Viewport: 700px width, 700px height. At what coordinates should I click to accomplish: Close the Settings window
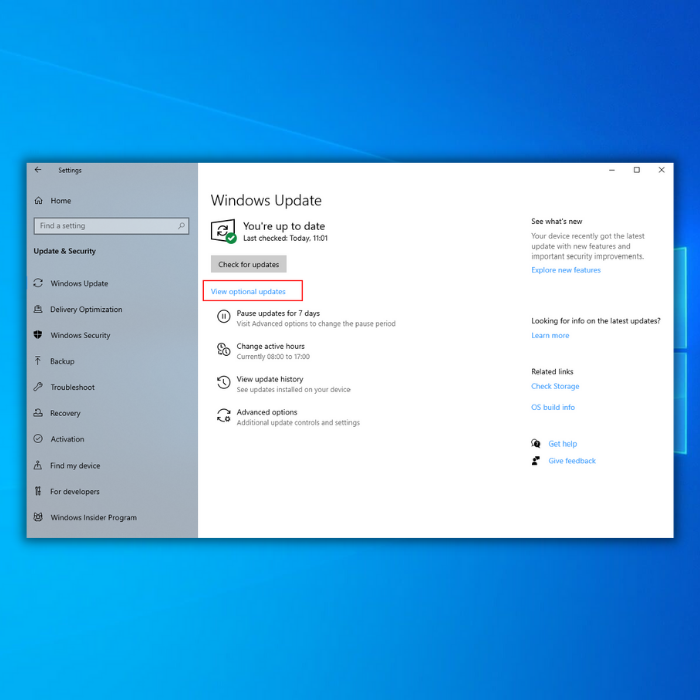pos(662,170)
